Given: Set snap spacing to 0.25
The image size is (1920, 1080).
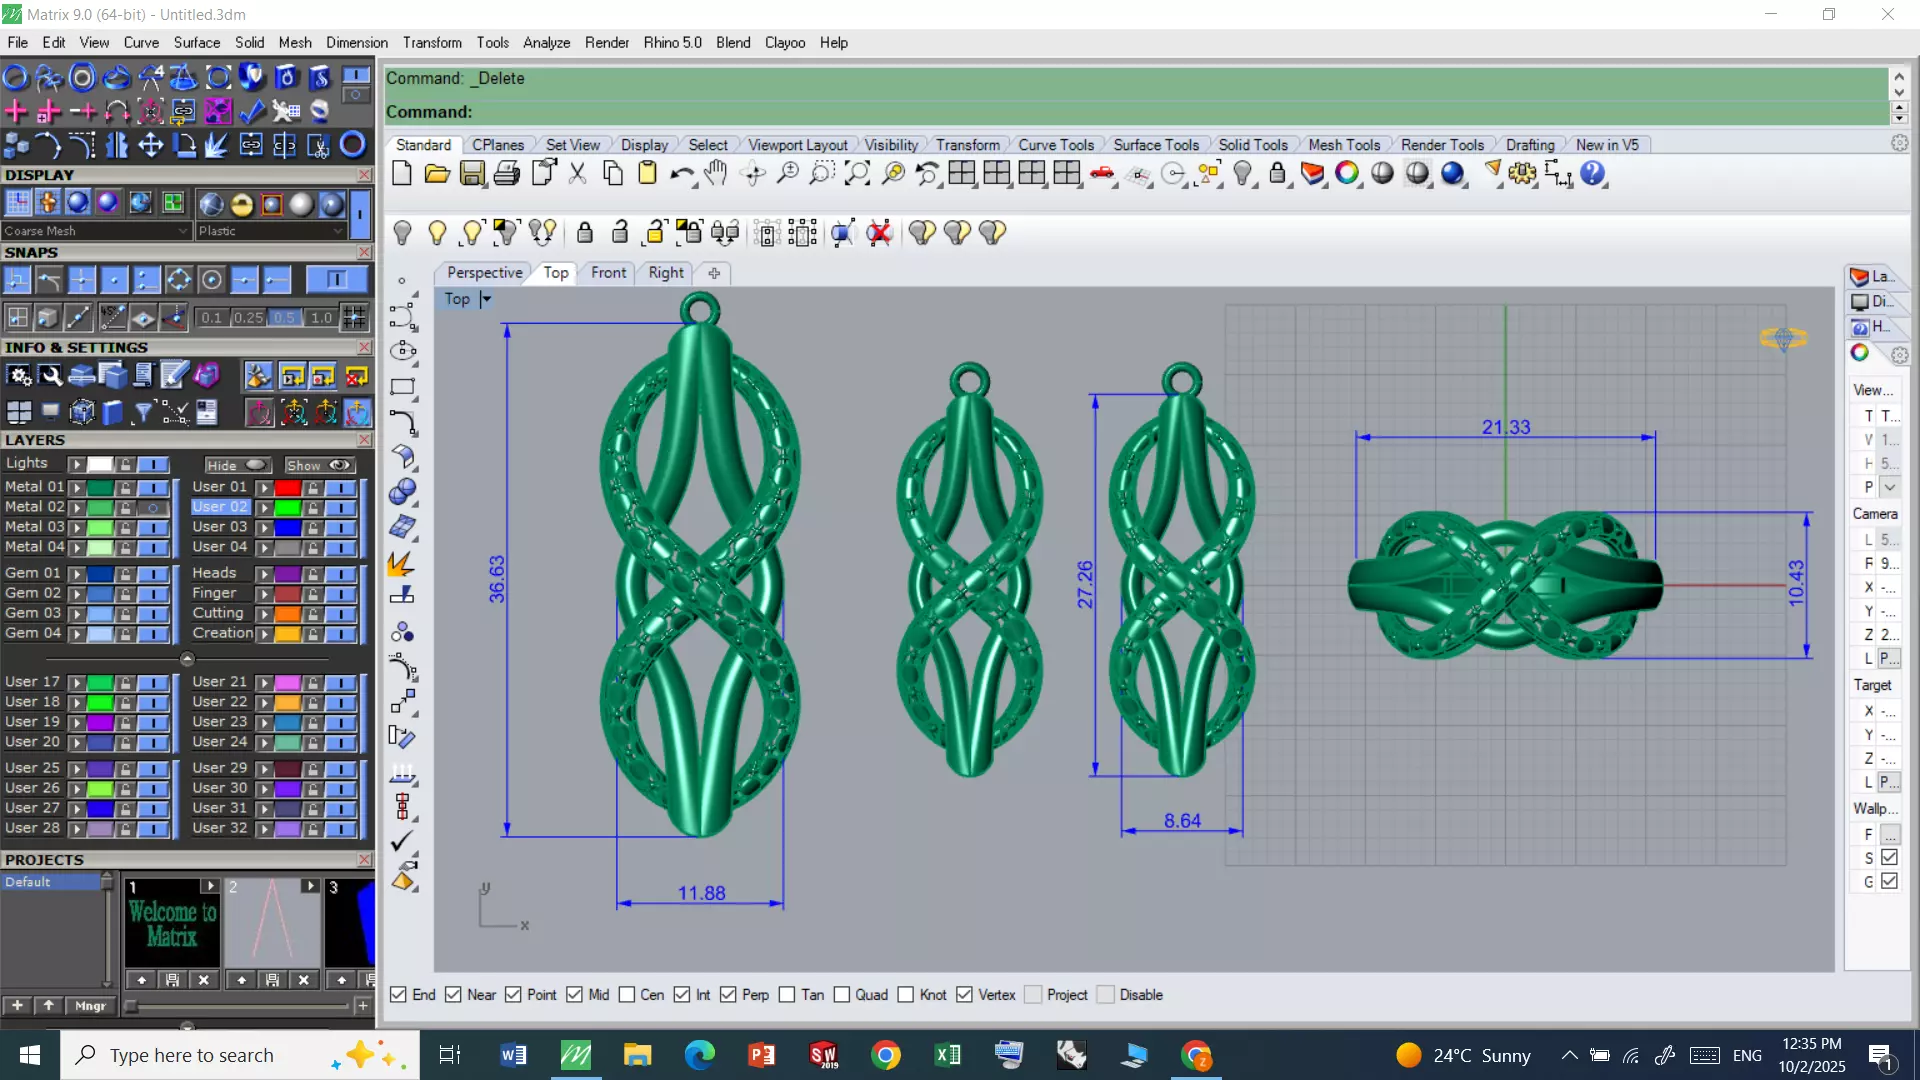Looking at the screenshot, I should tap(248, 318).
